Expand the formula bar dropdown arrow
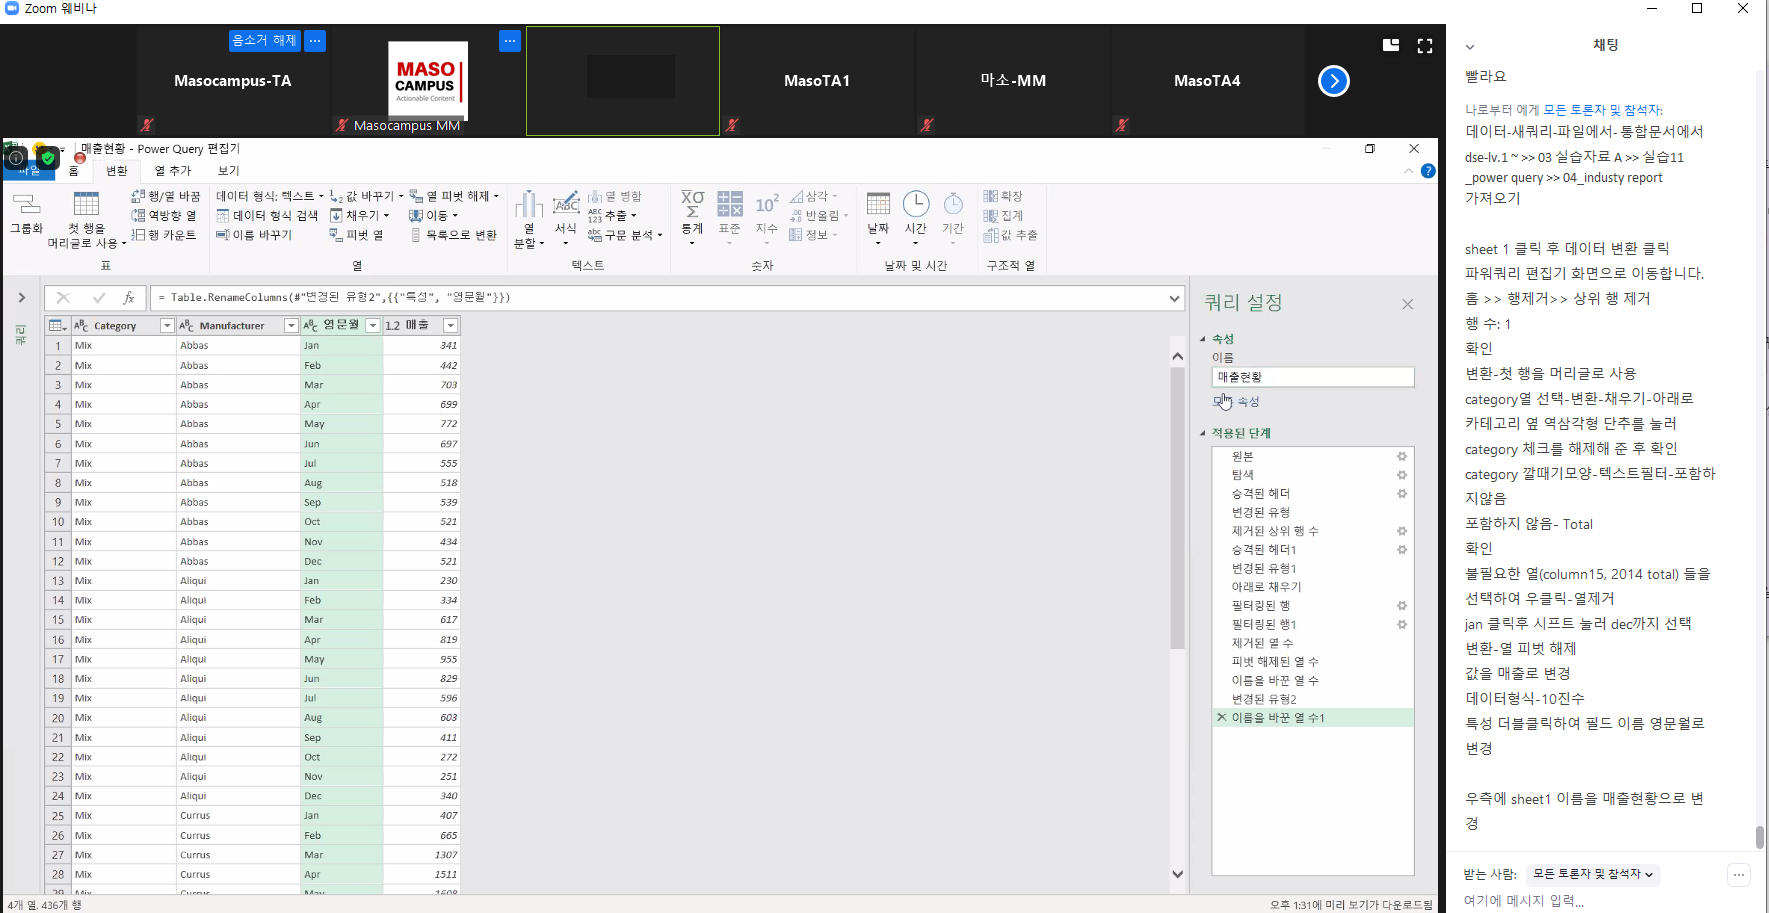The height and width of the screenshot is (913, 1769). [1174, 298]
